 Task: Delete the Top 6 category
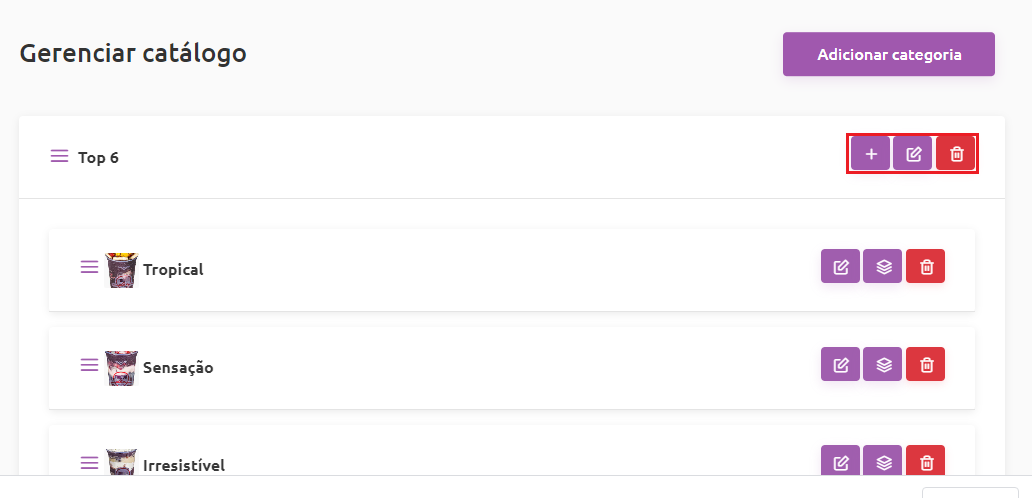click(x=956, y=154)
